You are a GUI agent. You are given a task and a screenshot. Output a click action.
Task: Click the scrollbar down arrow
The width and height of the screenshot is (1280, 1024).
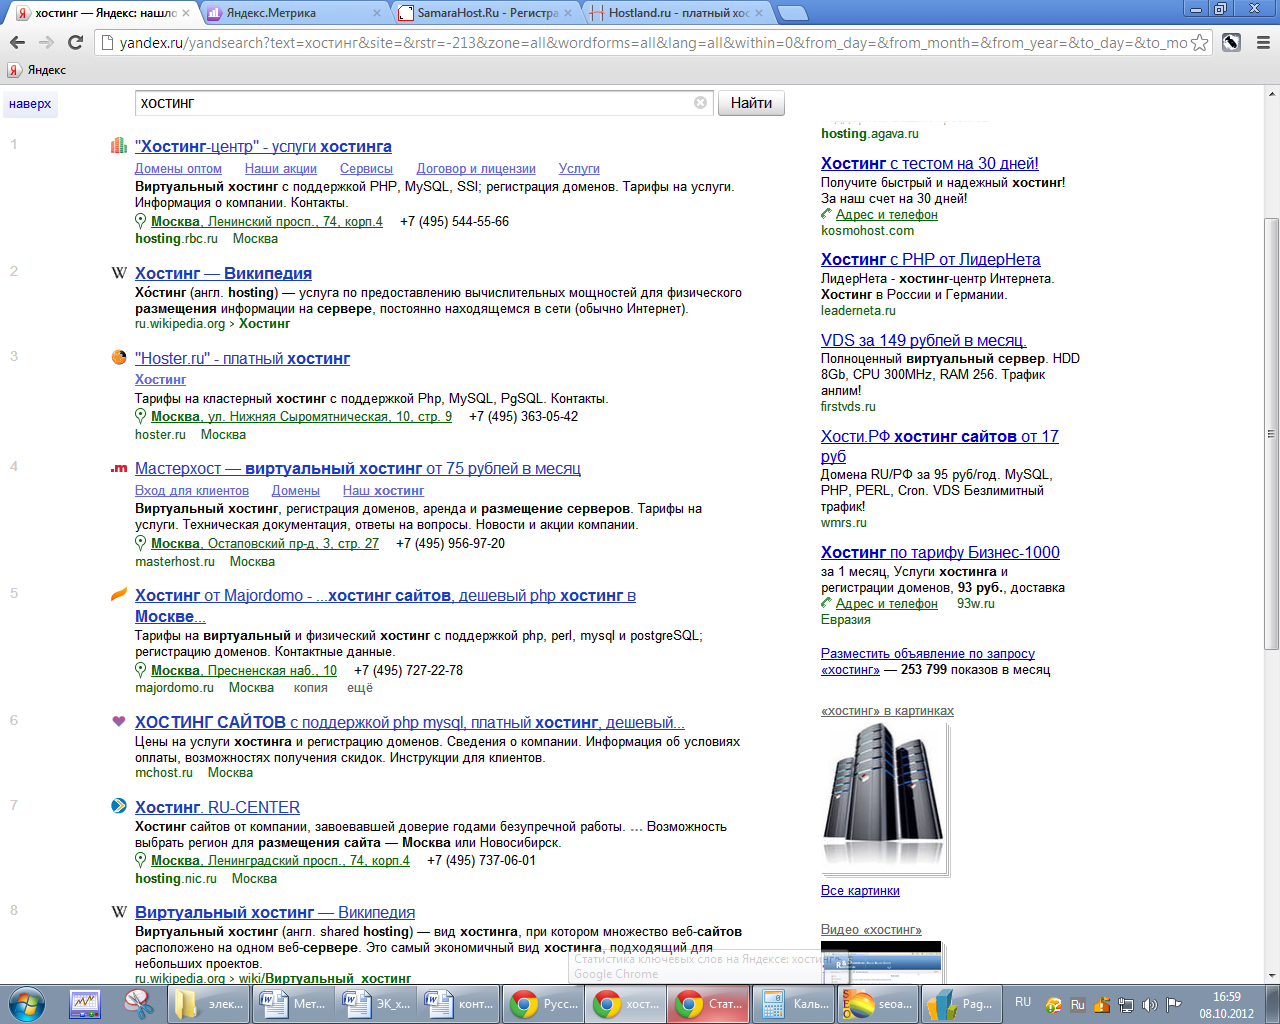[1271, 976]
